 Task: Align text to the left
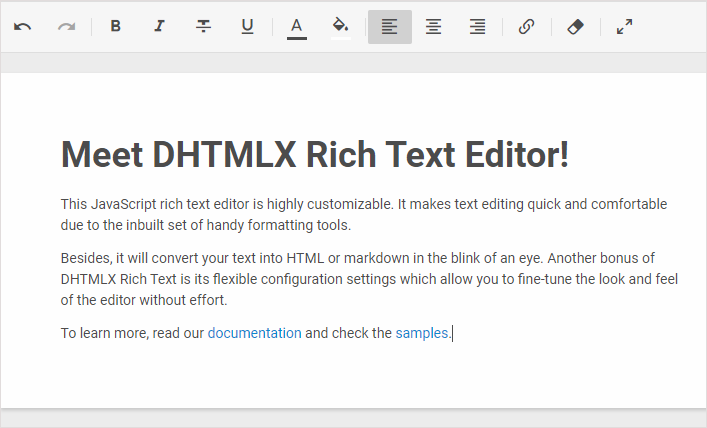point(390,27)
